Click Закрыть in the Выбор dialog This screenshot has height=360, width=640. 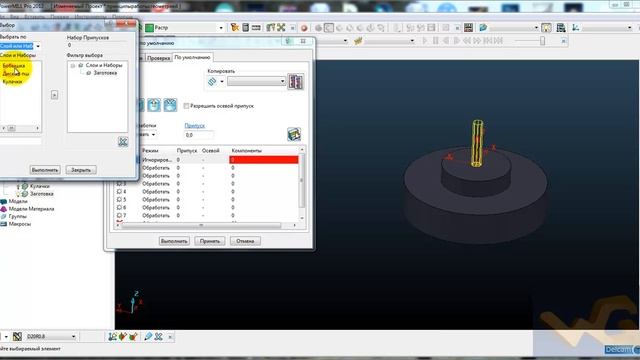pyautogui.click(x=81, y=170)
